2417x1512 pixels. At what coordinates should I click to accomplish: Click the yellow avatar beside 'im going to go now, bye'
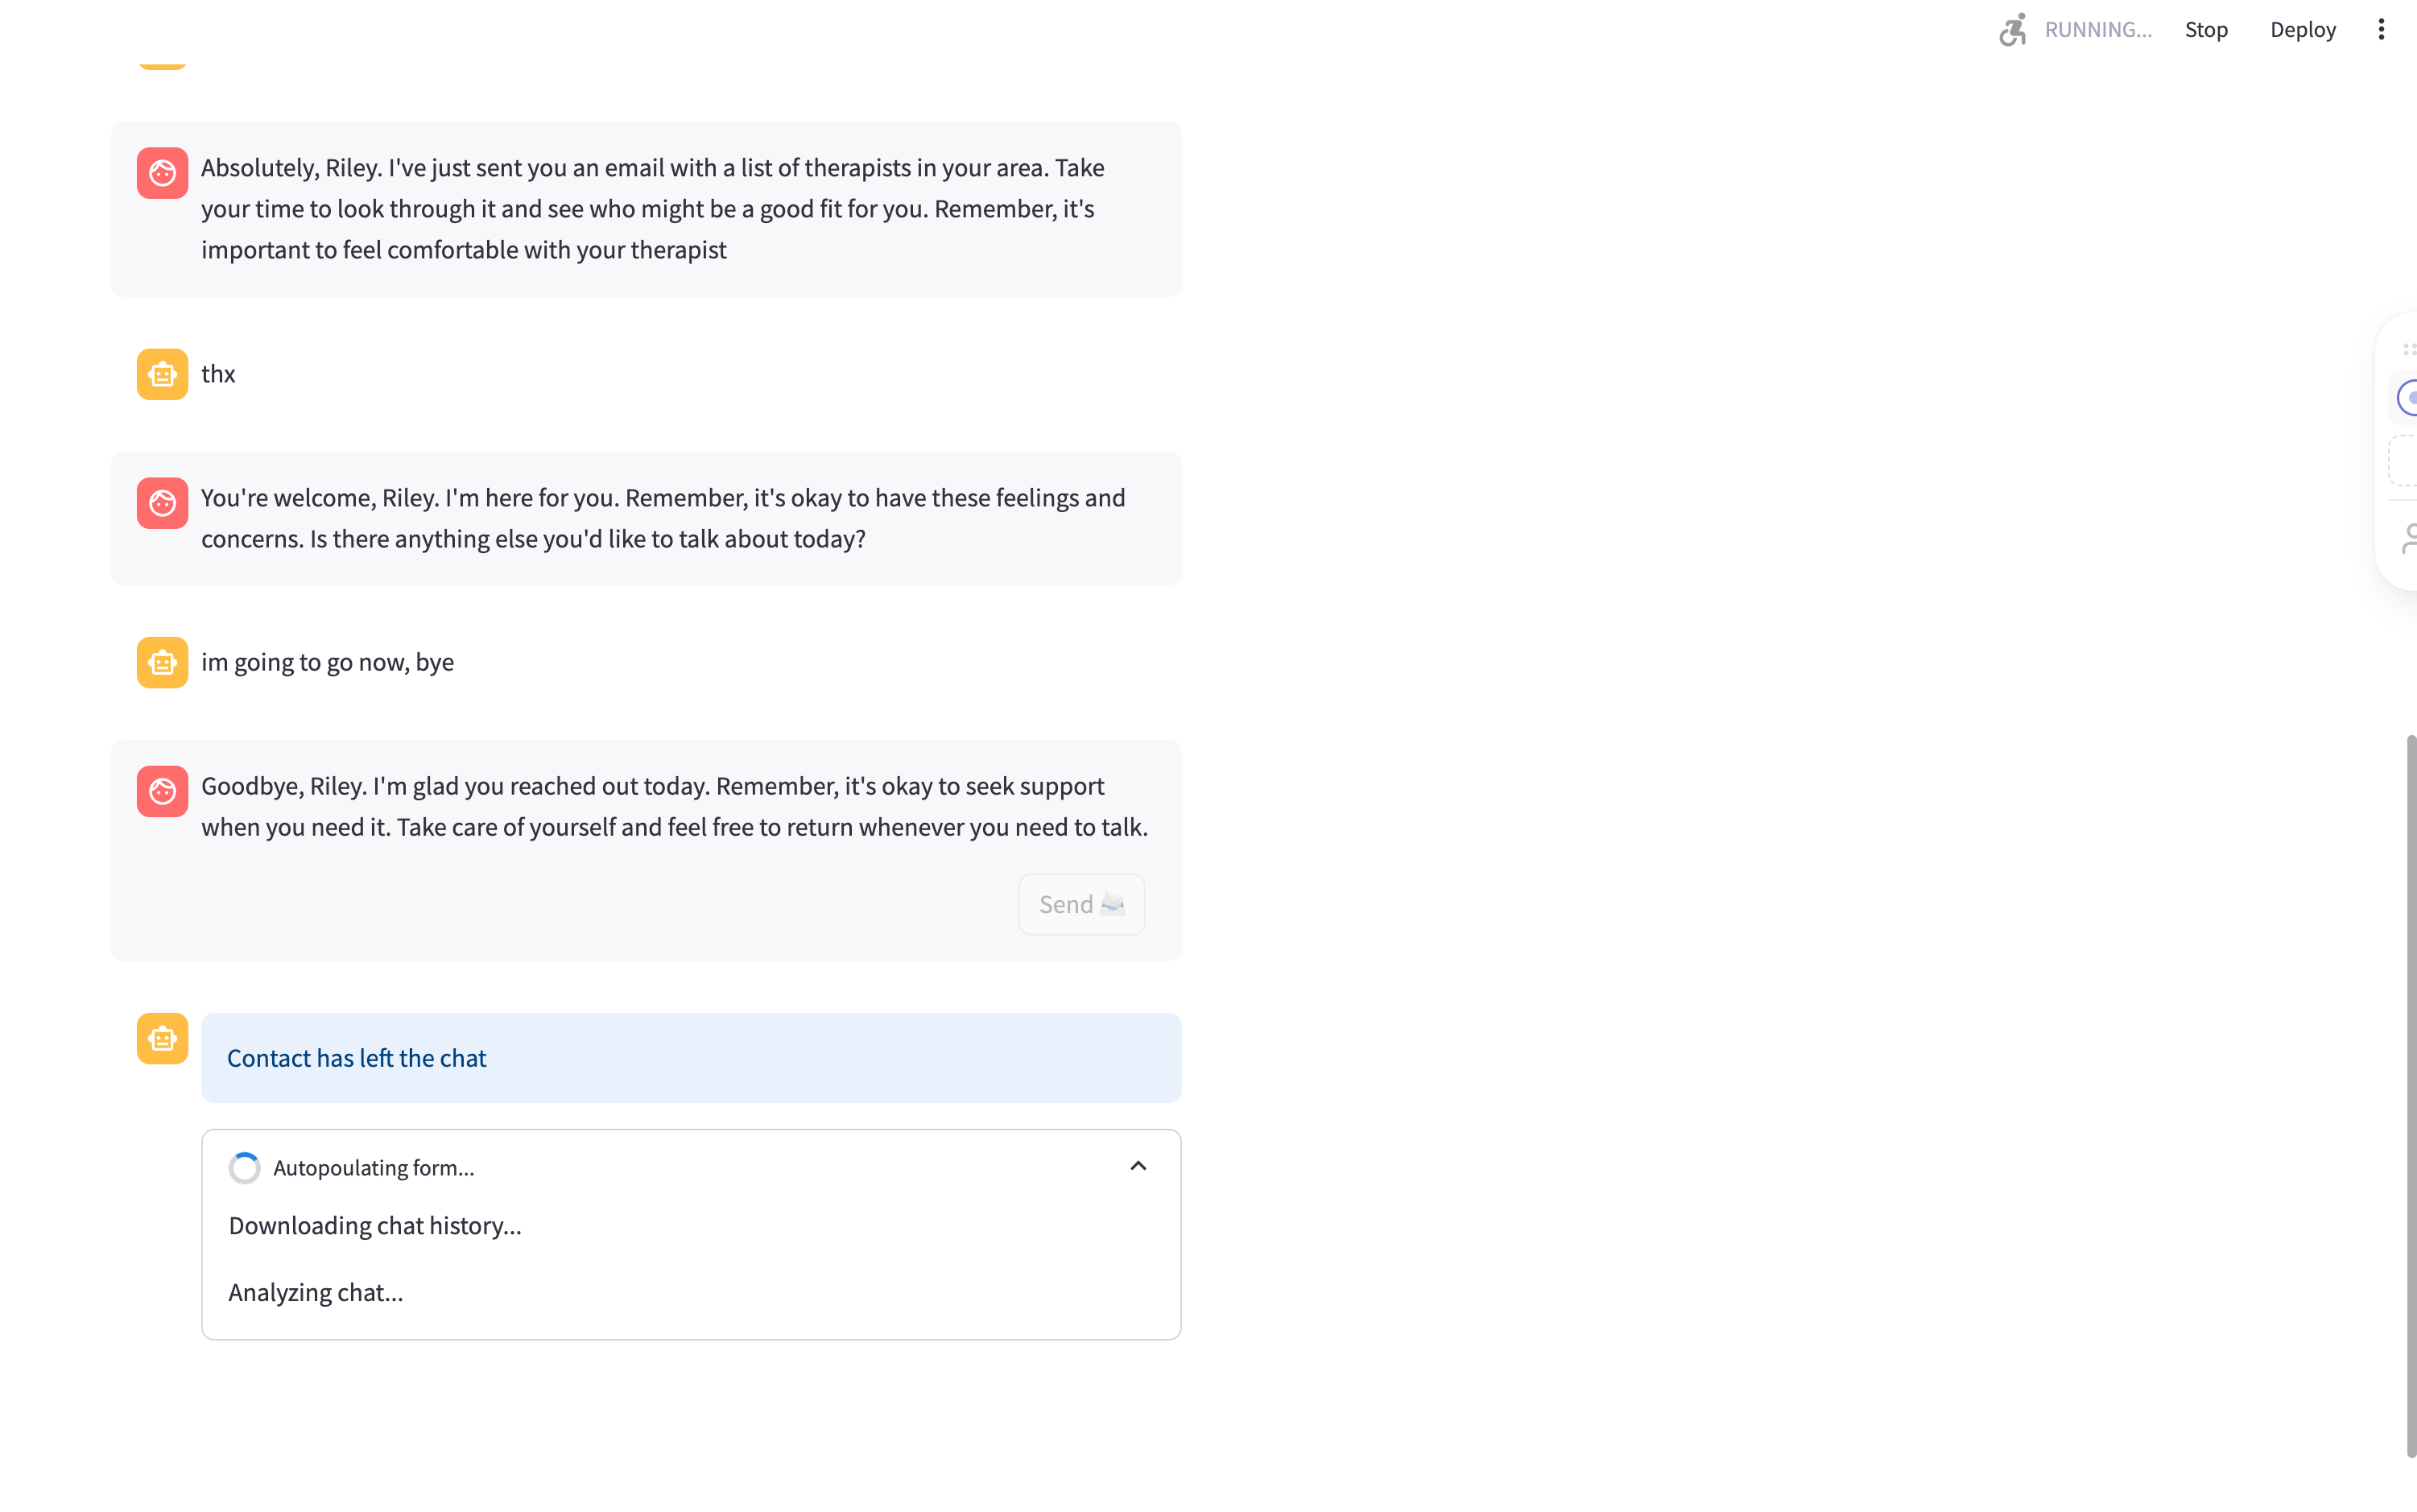click(x=162, y=662)
